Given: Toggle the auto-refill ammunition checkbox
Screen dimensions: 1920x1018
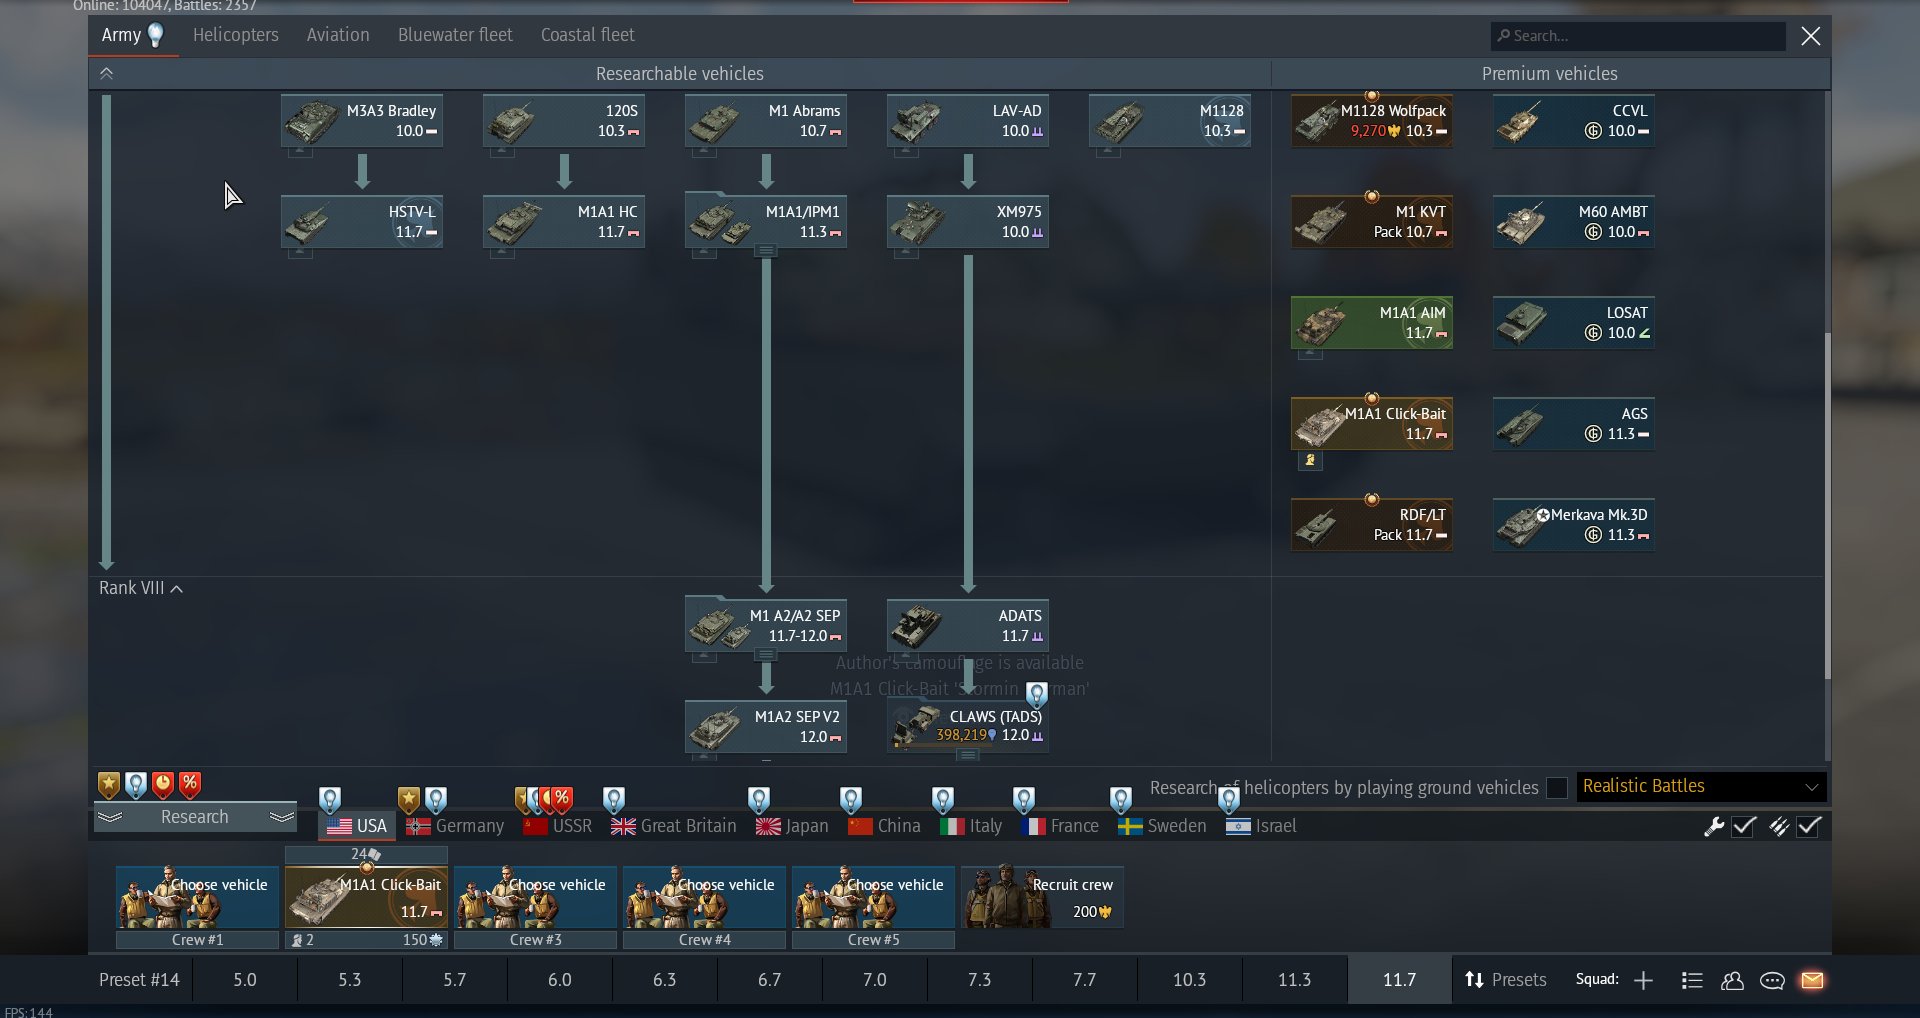Looking at the screenshot, I should [x=1808, y=826].
